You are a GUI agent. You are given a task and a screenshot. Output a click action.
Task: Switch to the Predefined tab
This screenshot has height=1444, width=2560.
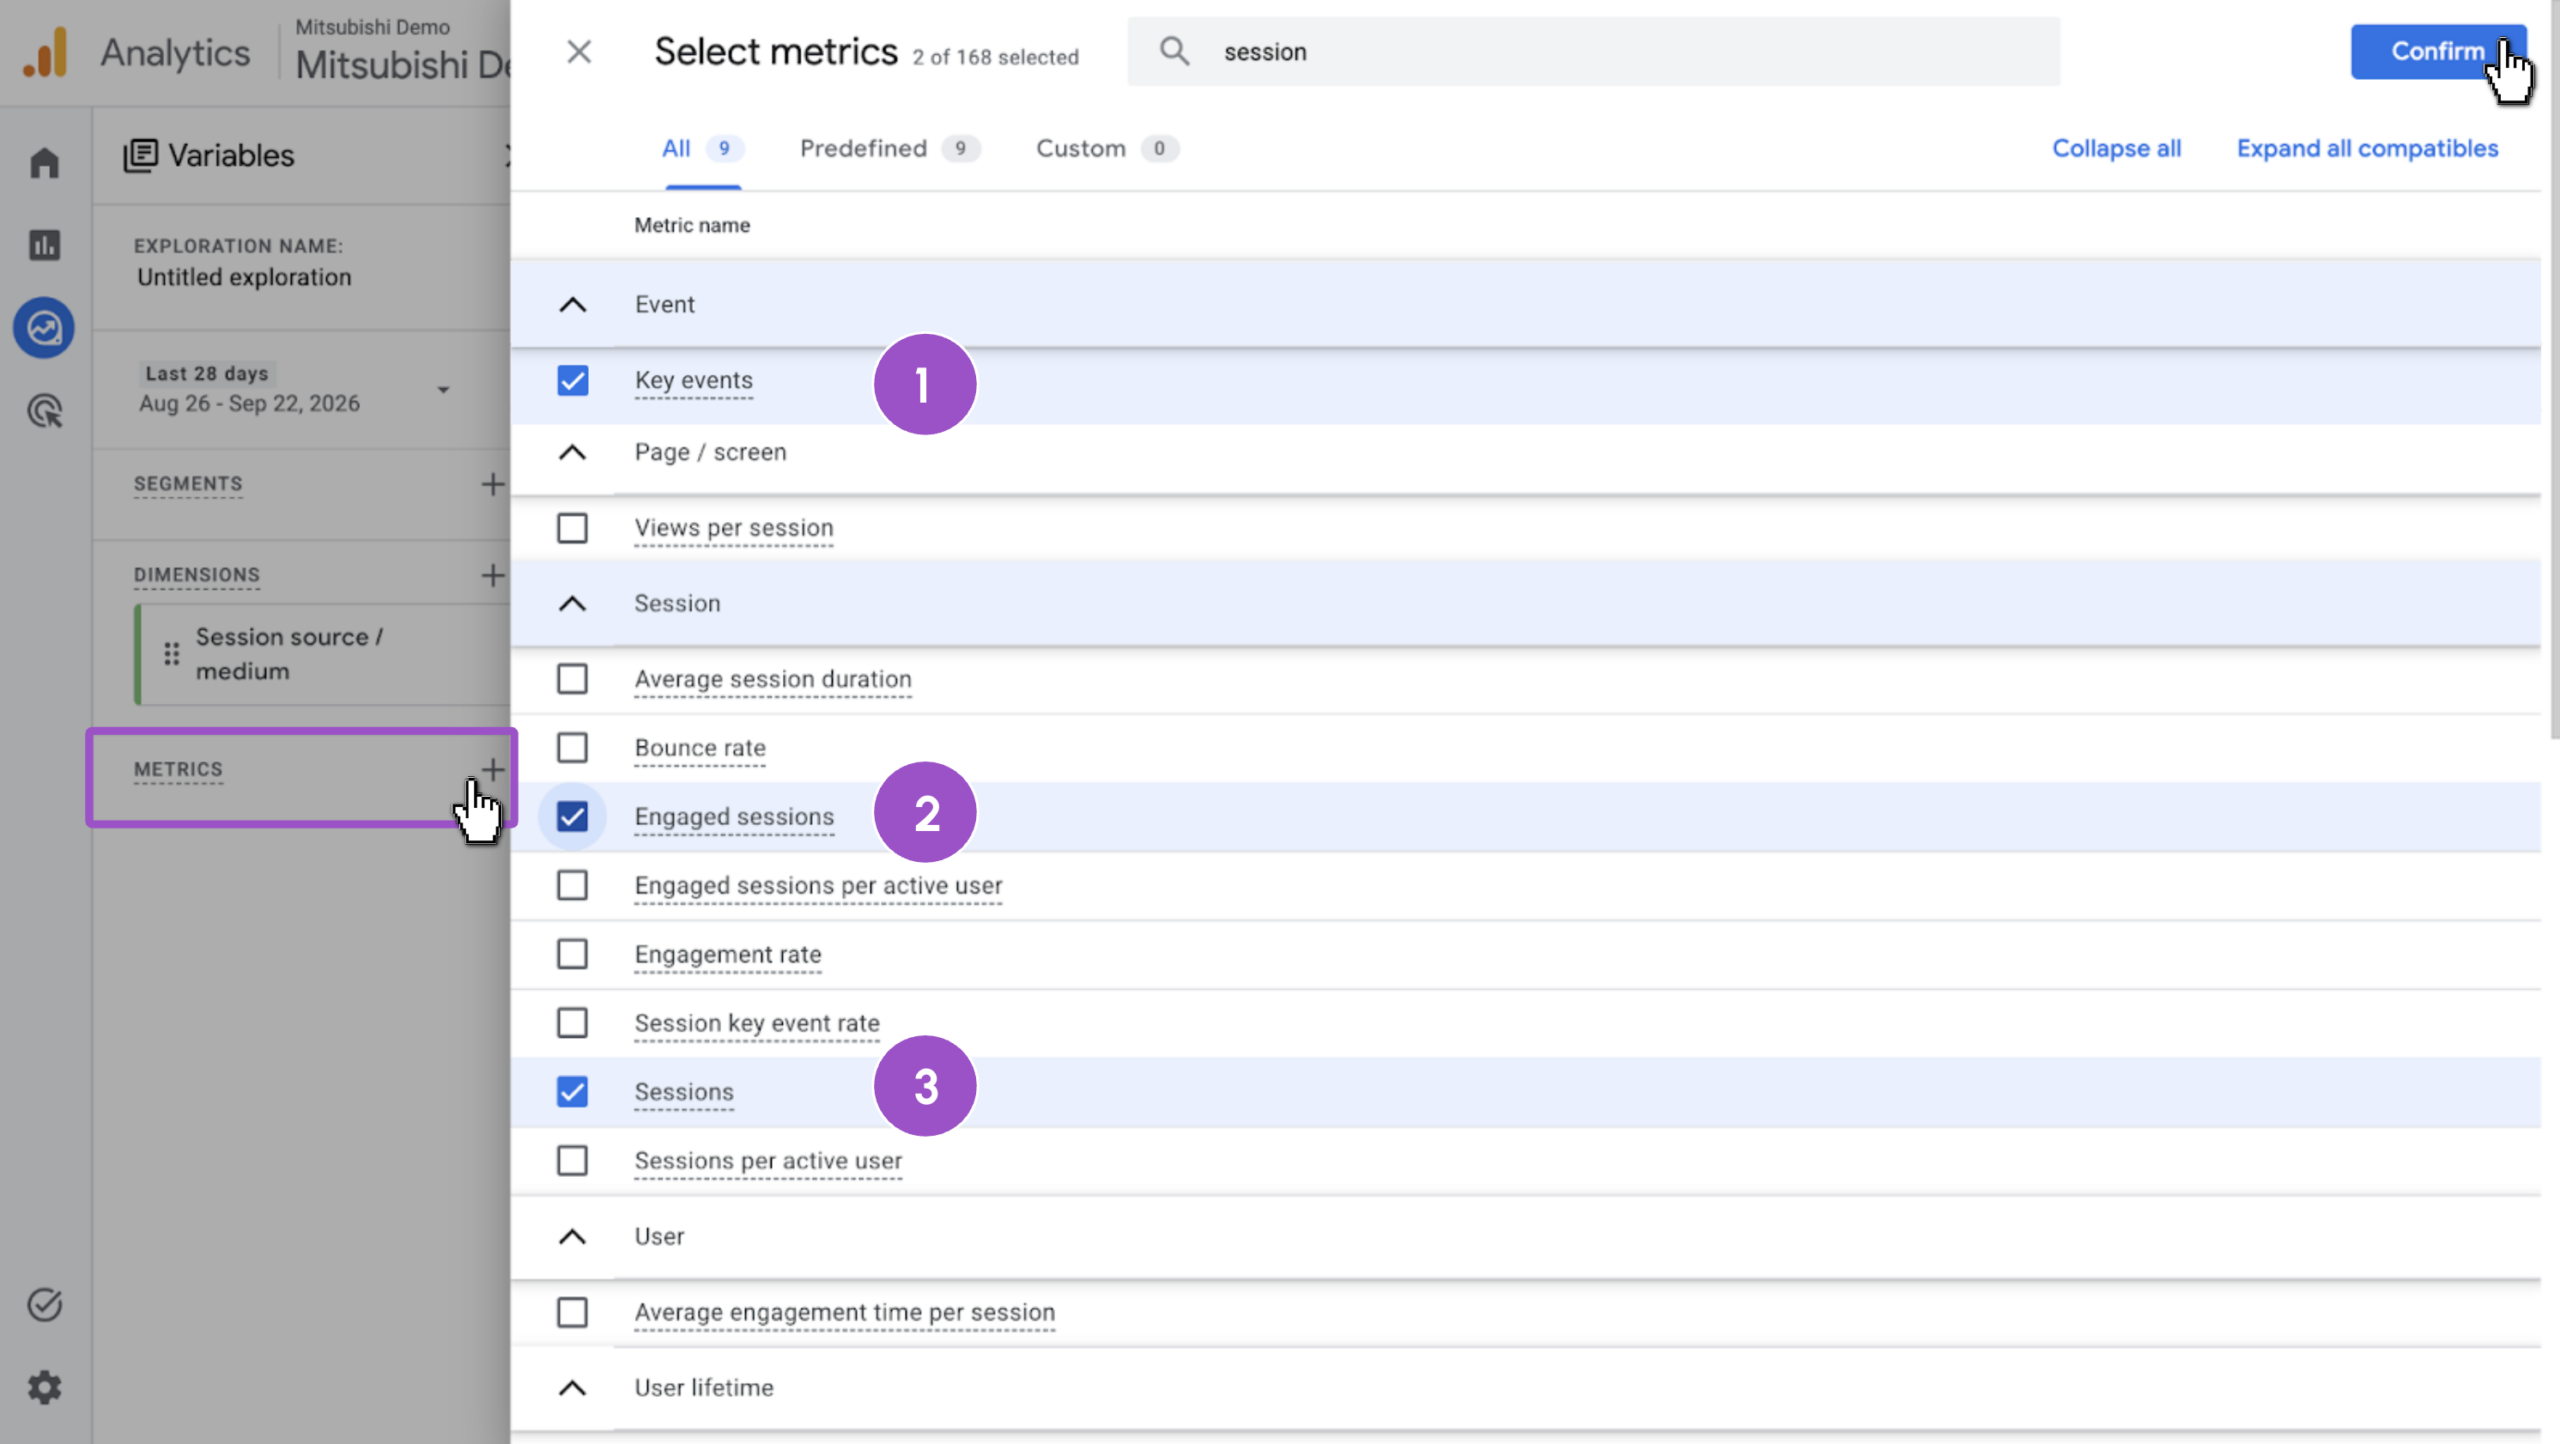(889, 149)
